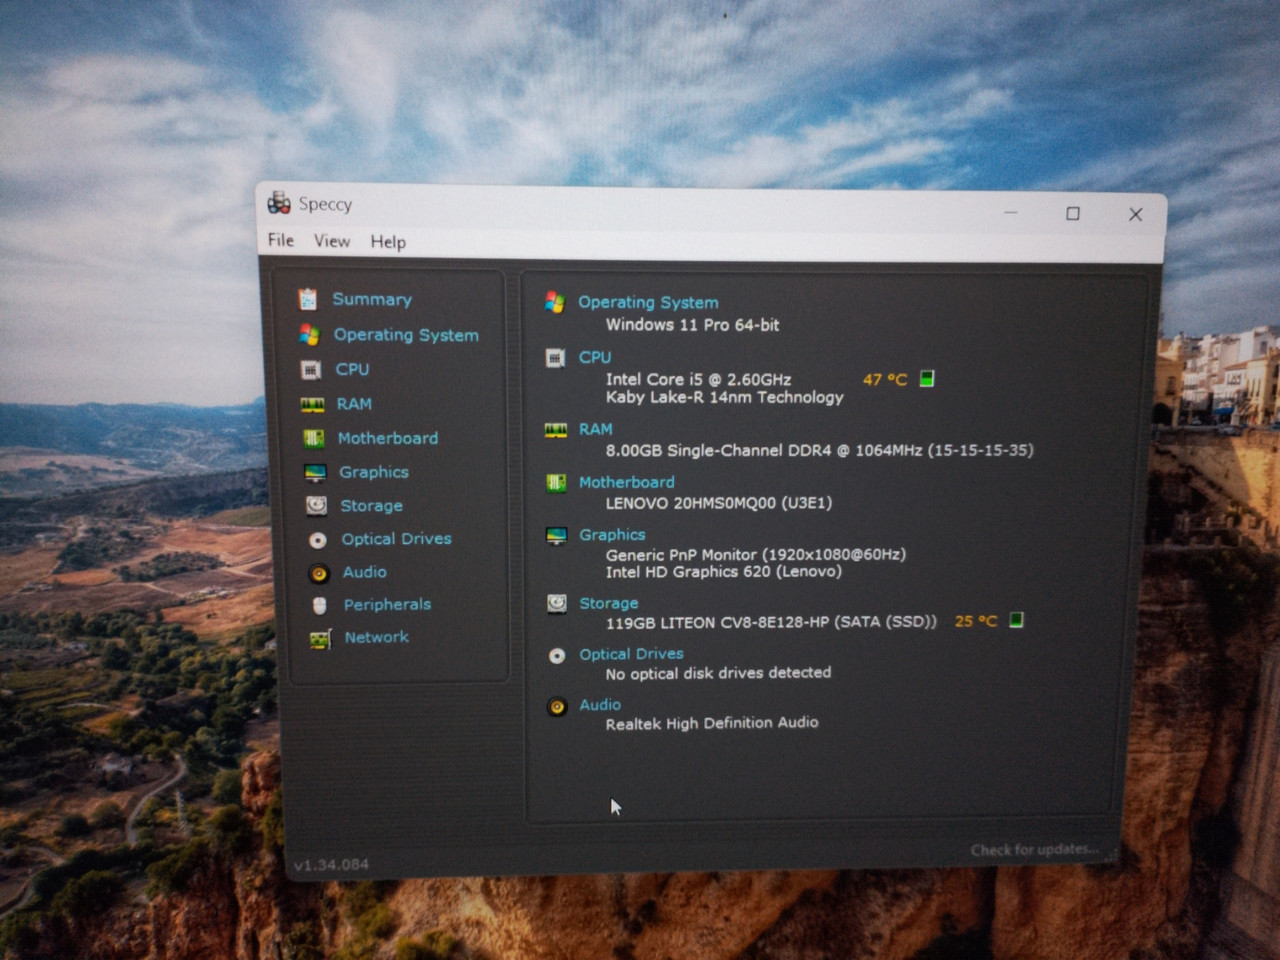This screenshot has height=960, width=1280.
Task: Open the CPU heading link in summary
Action: click(x=595, y=357)
